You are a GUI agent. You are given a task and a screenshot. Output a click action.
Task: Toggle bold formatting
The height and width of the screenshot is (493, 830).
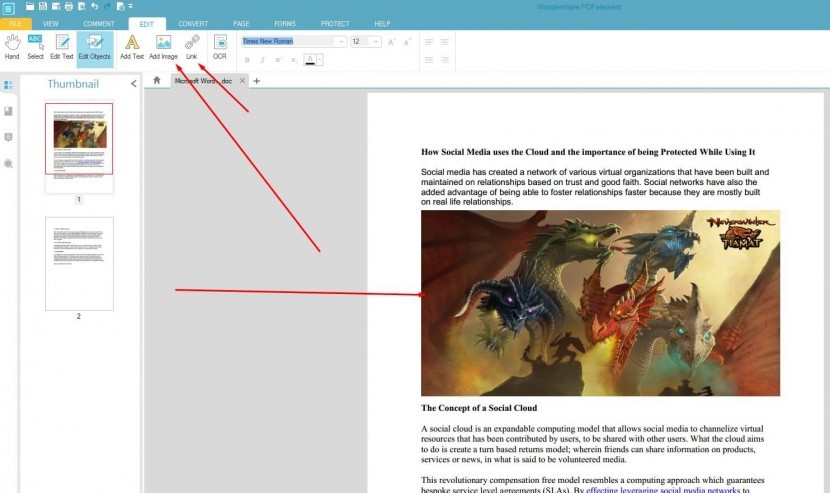pos(247,60)
